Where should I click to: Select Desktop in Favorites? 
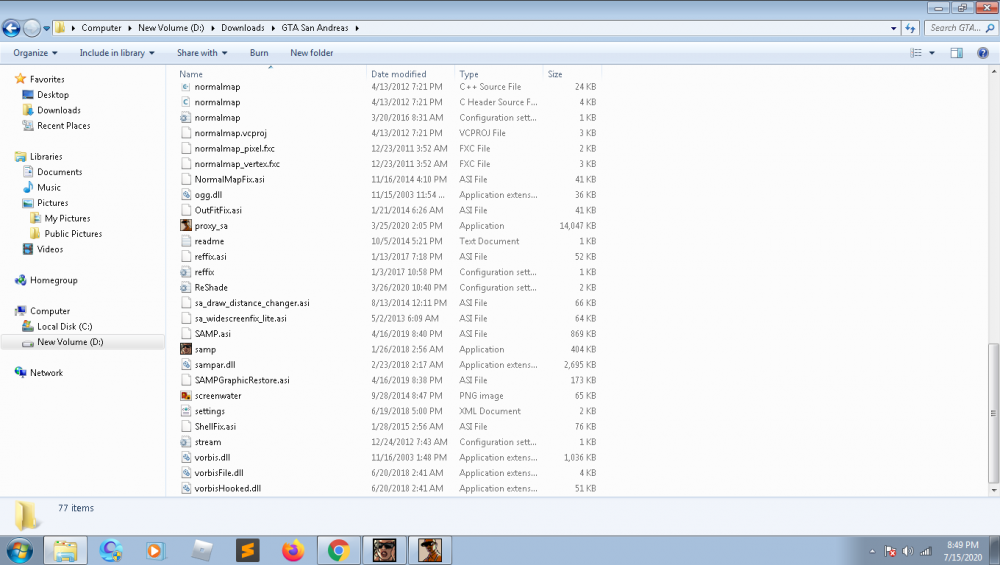[53, 94]
